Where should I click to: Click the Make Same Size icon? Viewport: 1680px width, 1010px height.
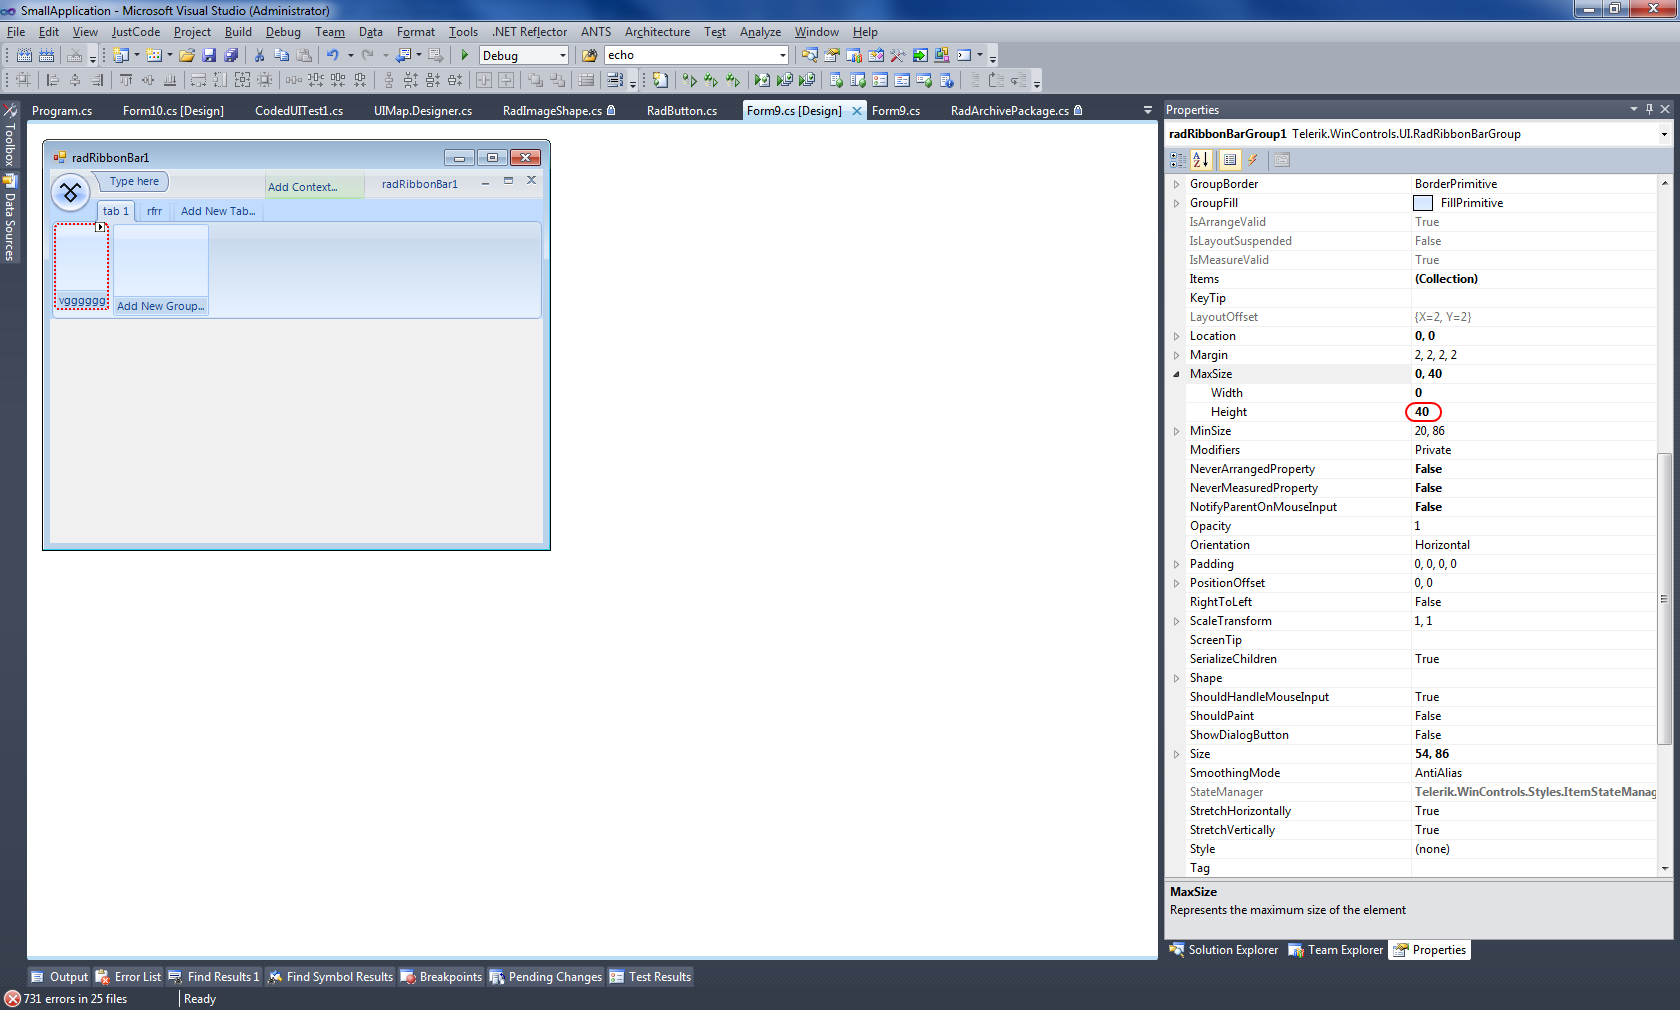pos(242,80)
